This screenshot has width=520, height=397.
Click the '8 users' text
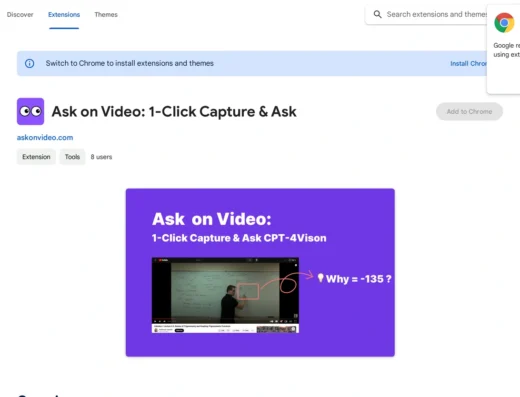pyautogui.click(x=101, y=157)
